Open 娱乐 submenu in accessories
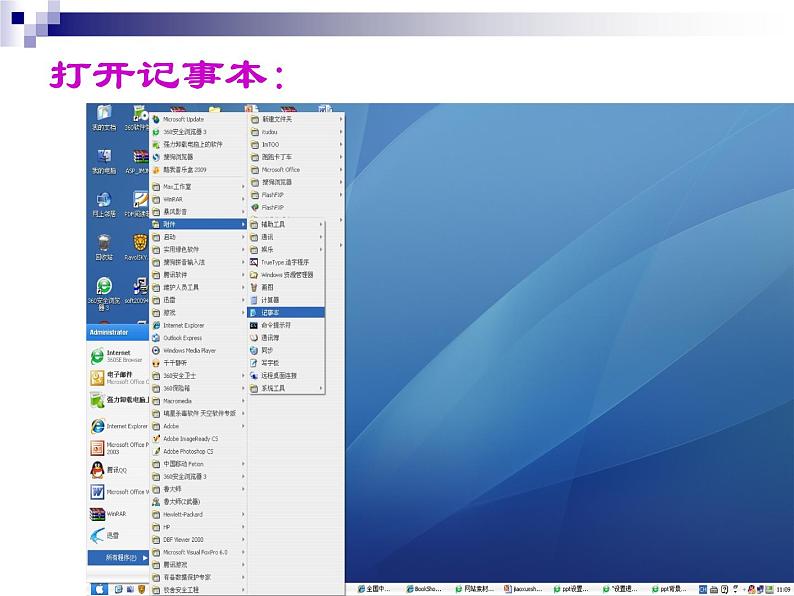 pyautogui.click(x=286, y=250)
